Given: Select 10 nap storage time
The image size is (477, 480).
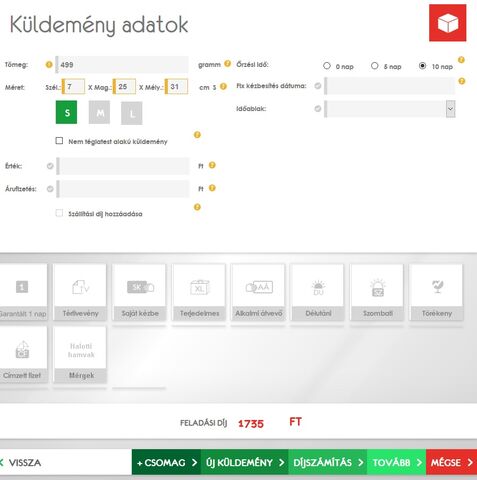Looking at the screenshot, I should tap(422, 66).
